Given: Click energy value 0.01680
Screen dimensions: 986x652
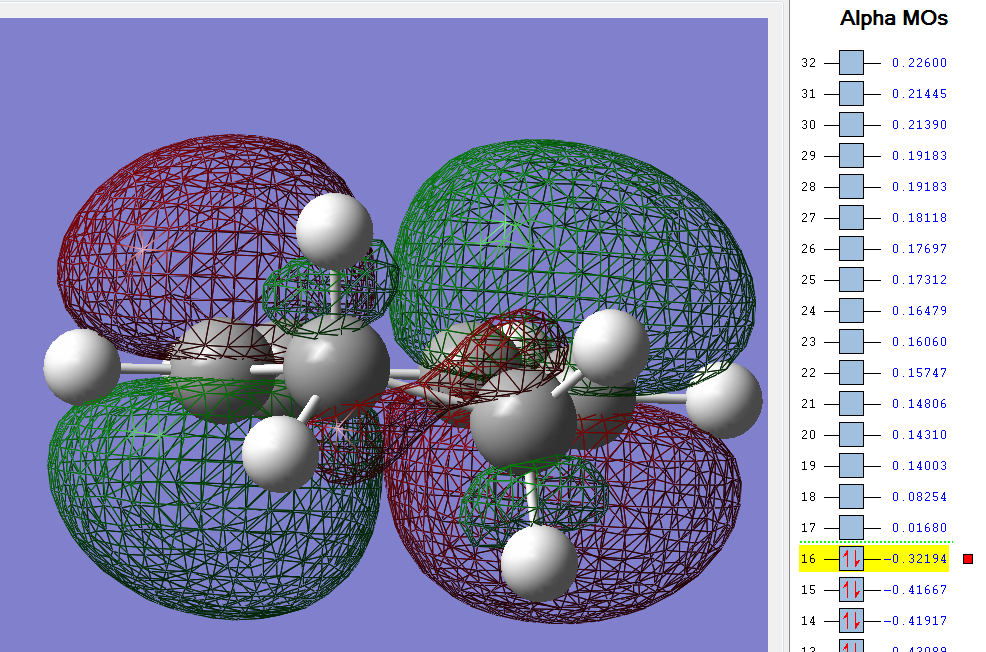Looking at the screenshot, I should [x=919, y=528].
